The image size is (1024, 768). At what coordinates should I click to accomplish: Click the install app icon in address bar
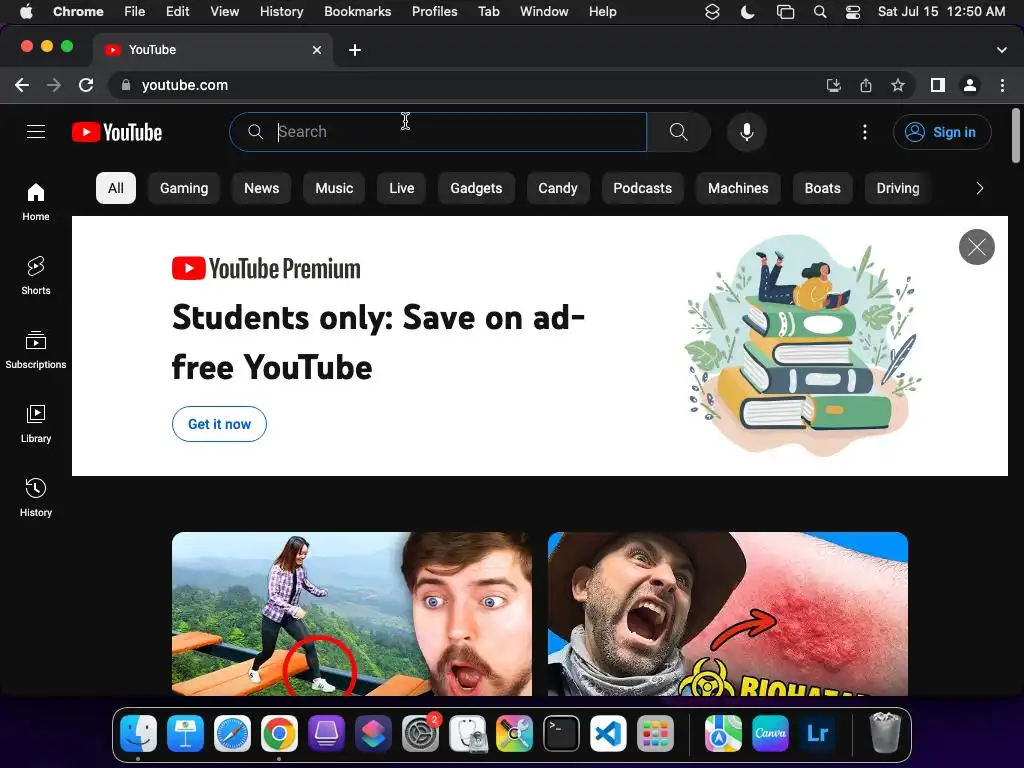pos(833,85)
